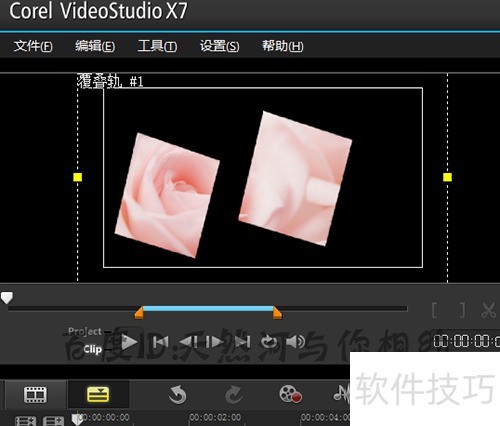Click the second track film icon
The width and height of the screenshot is (500, 426).
(x=53, y=421)
